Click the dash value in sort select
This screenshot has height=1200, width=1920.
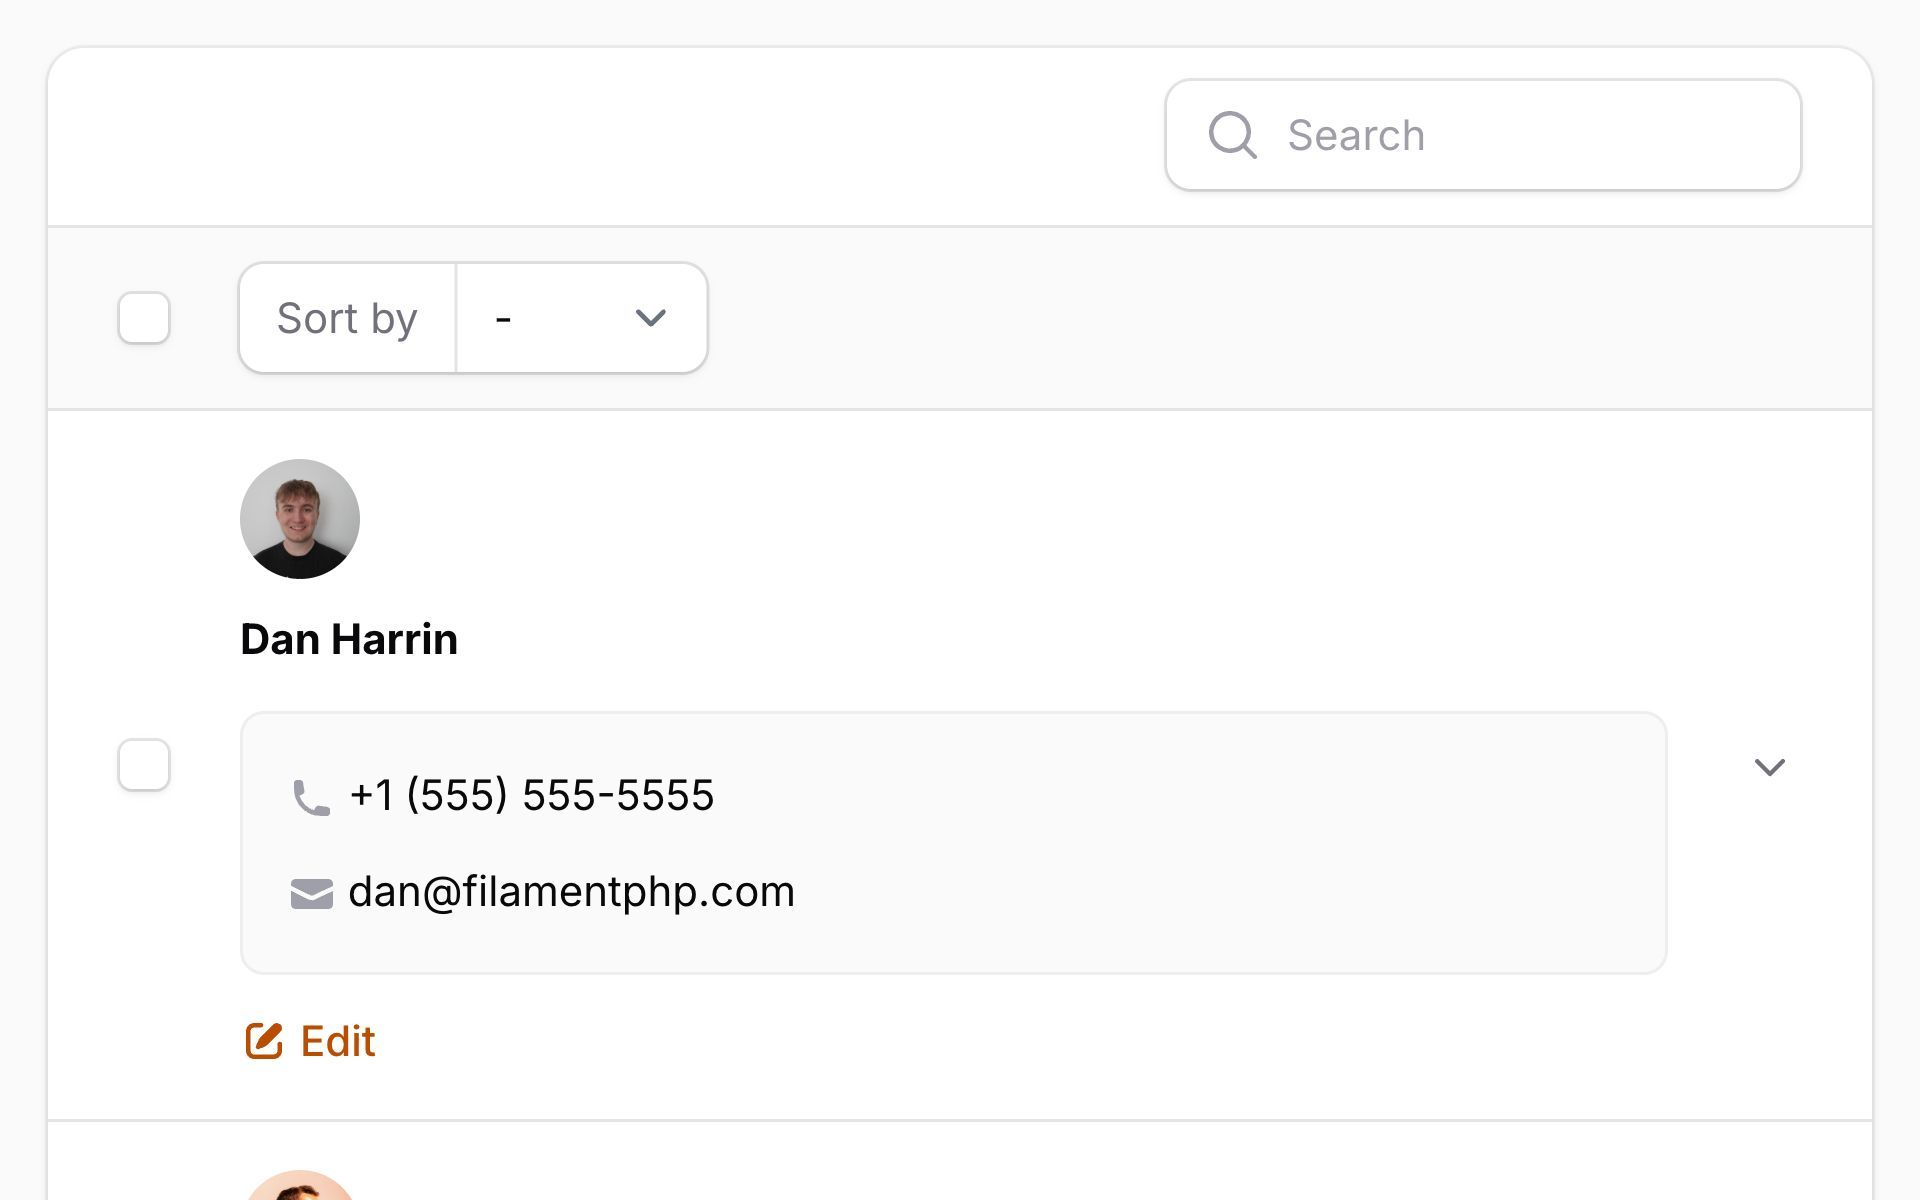(503, 319)
